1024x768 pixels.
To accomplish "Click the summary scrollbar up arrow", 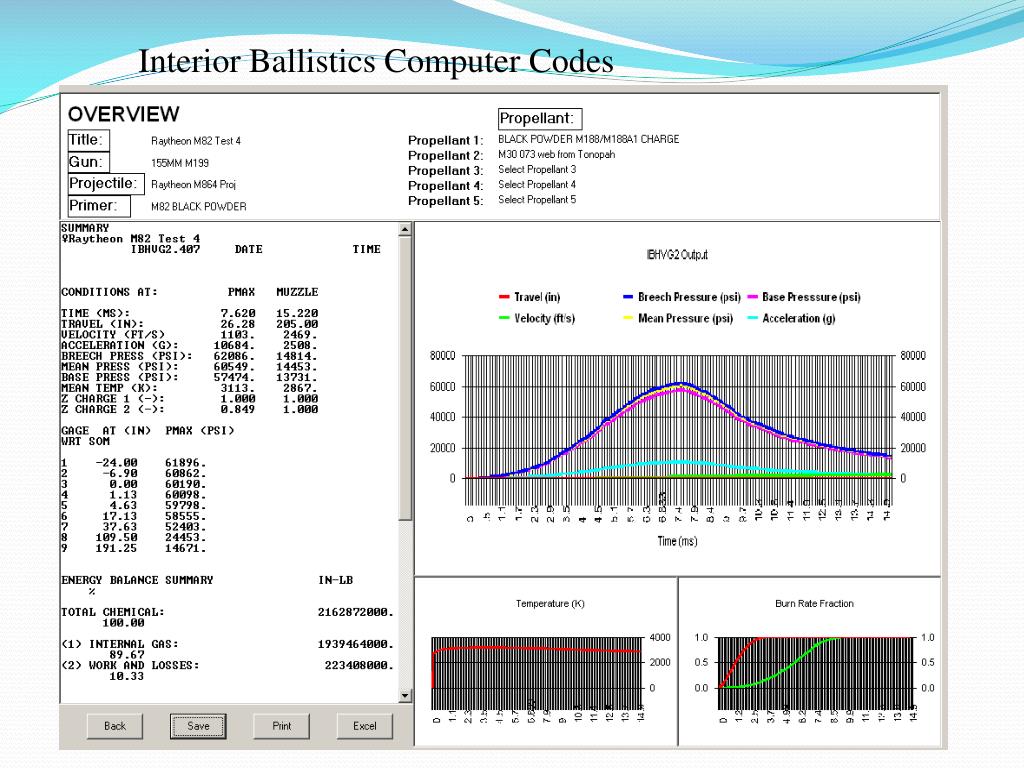I will [405, 229].
